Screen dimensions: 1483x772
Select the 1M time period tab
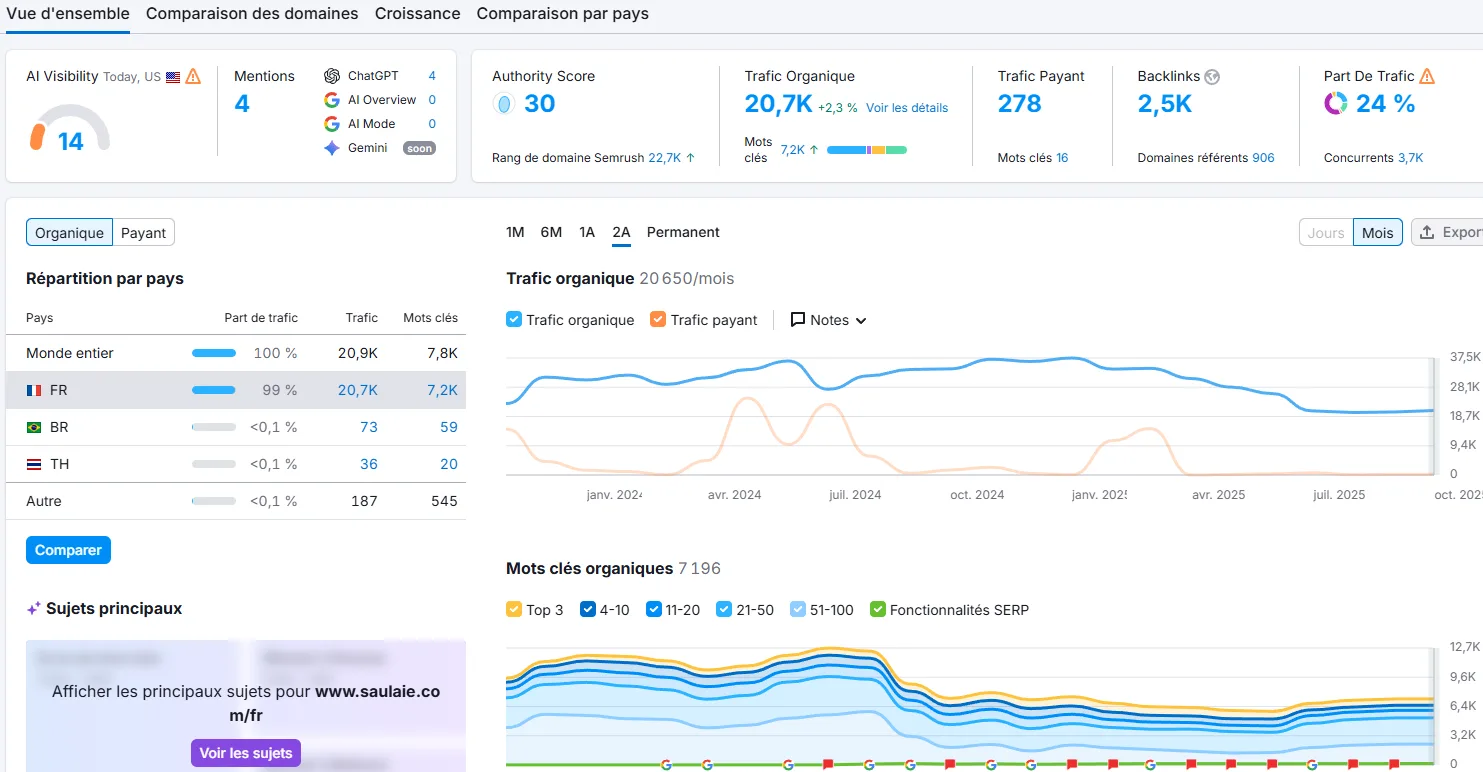[x=514, y=231]
